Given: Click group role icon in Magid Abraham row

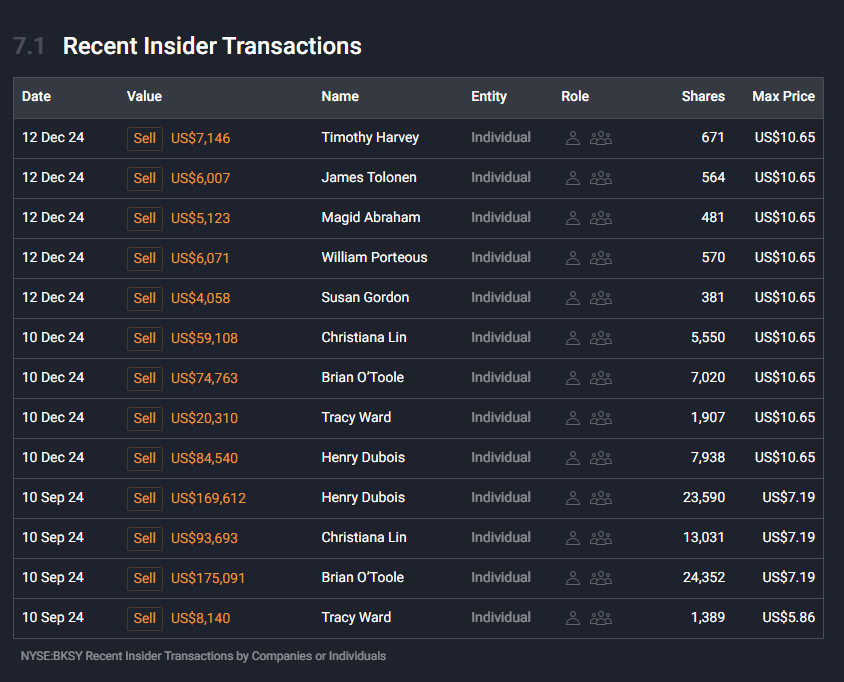Looking at the screenshot, I should [x=601, y=218].
